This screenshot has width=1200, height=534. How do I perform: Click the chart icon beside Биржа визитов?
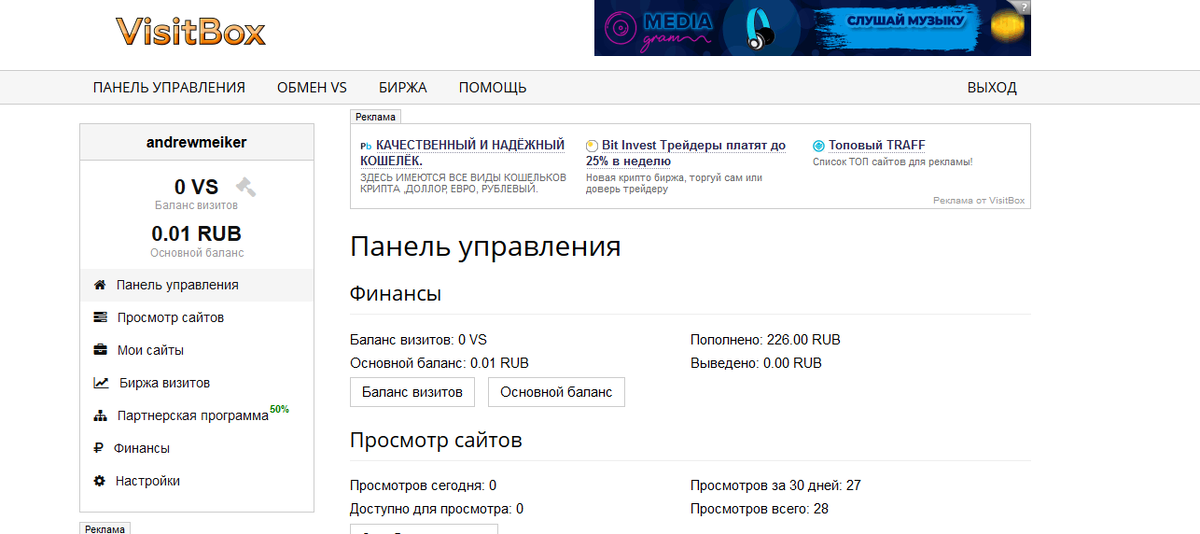tap(101, 383)
